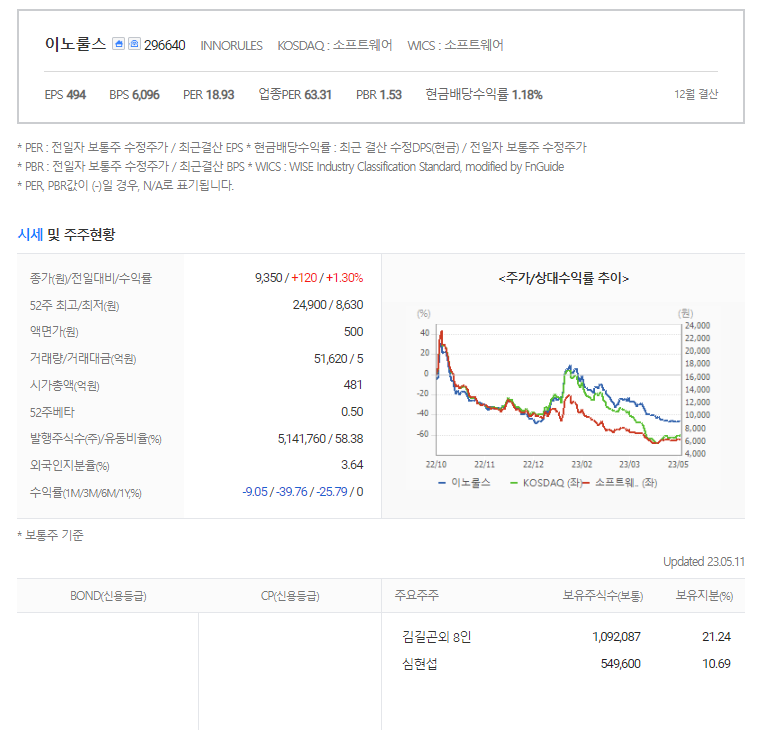761x730 pixels.
Task: Click the 주요주주 column header
Action: click(417, 595)
